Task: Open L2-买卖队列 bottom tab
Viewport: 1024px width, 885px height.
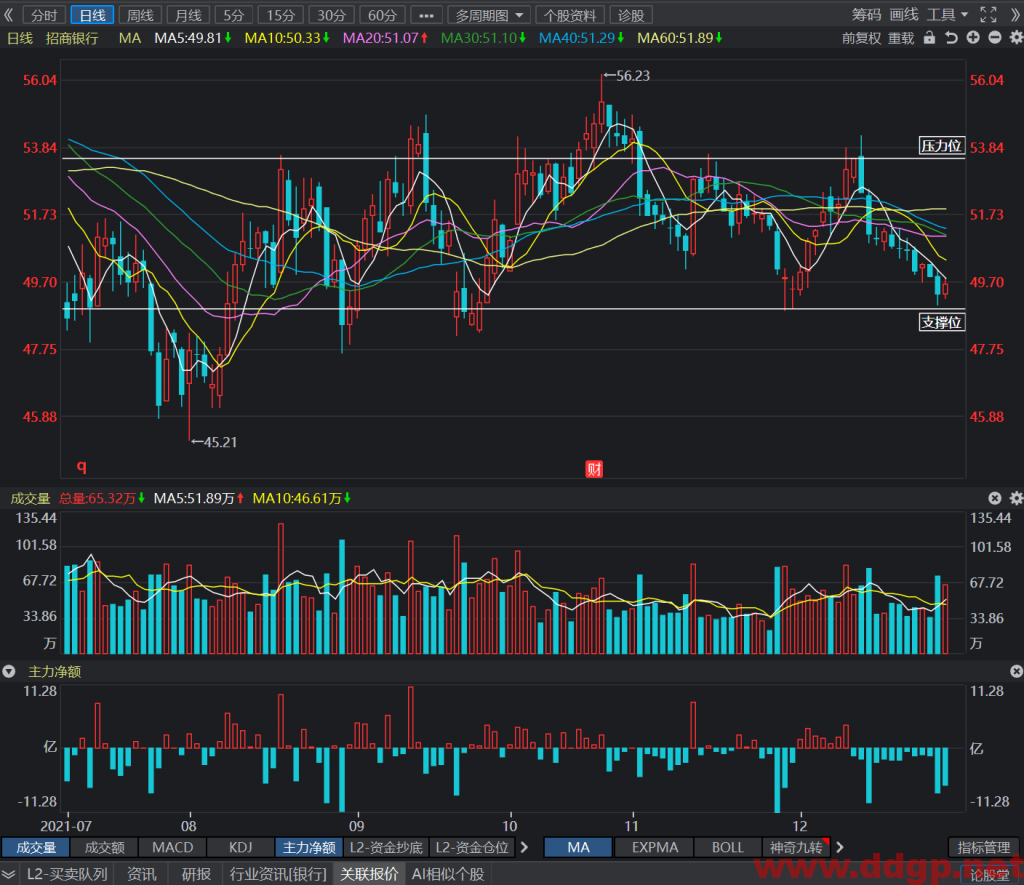Action: 67,874
